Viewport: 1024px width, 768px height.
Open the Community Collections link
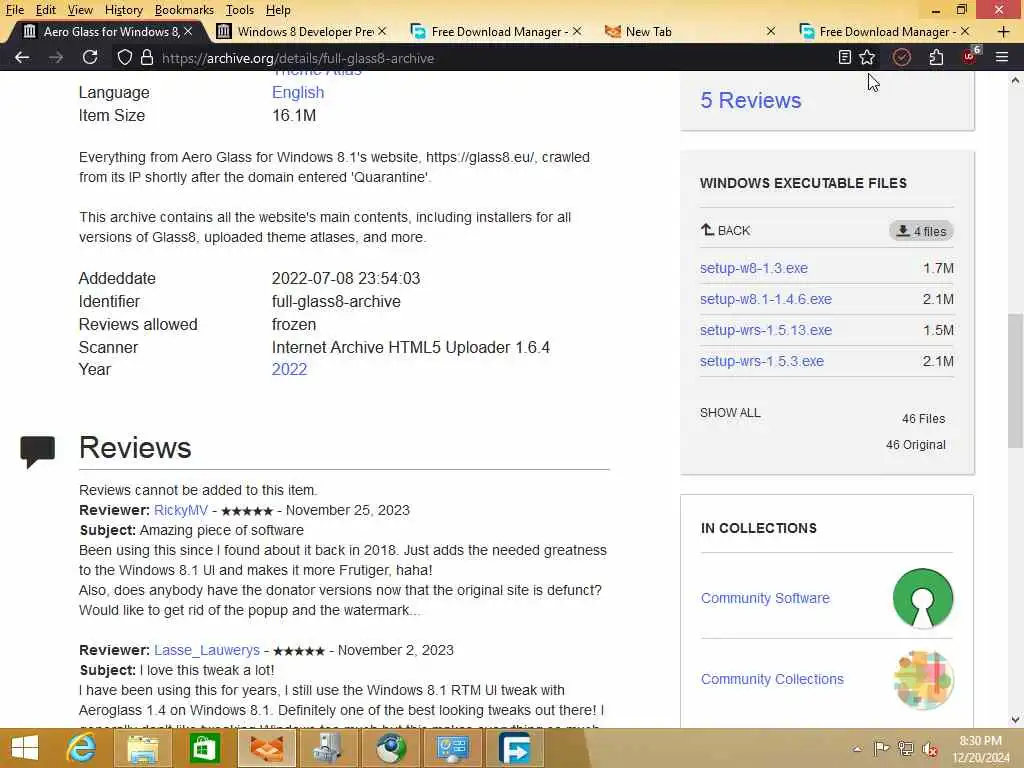pyautogui.click(x=772, y=679)
